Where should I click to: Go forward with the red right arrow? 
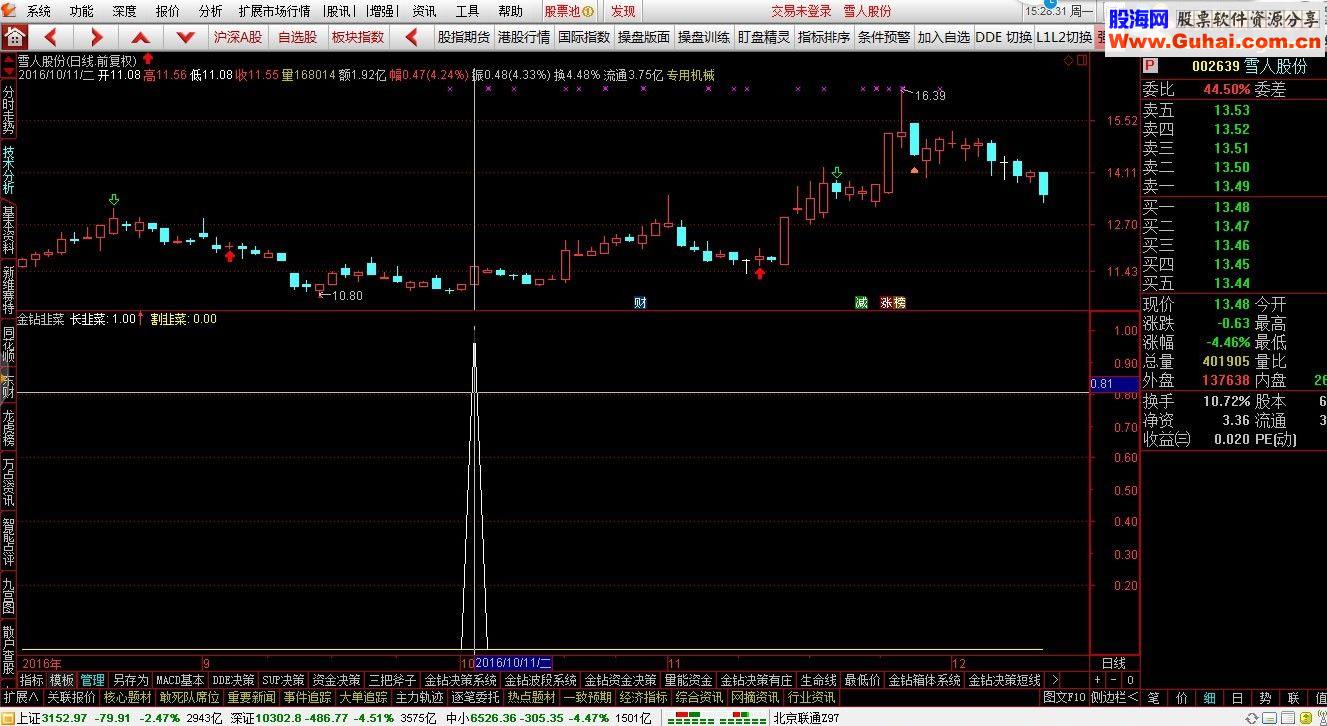[x=96, y=37]
